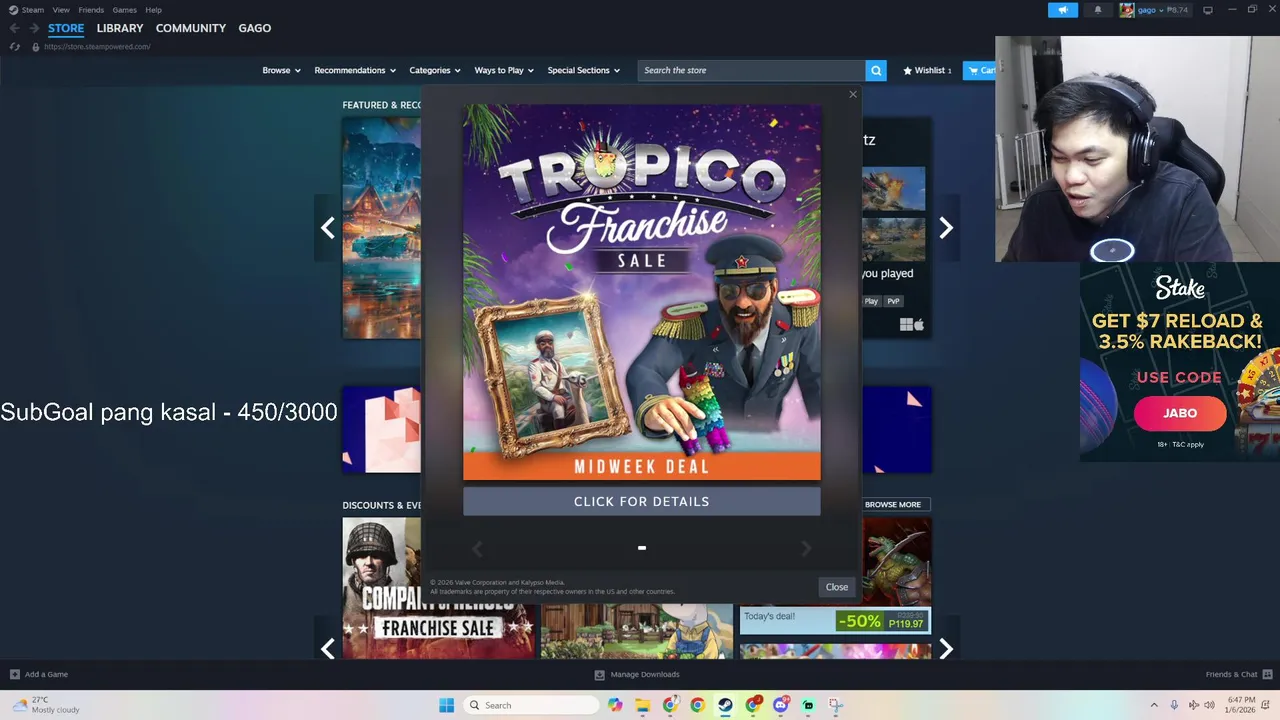Viewport: 1280px width, 720px height.
Task: Go to the LIBRARY tab
Action: coord(120,28)
